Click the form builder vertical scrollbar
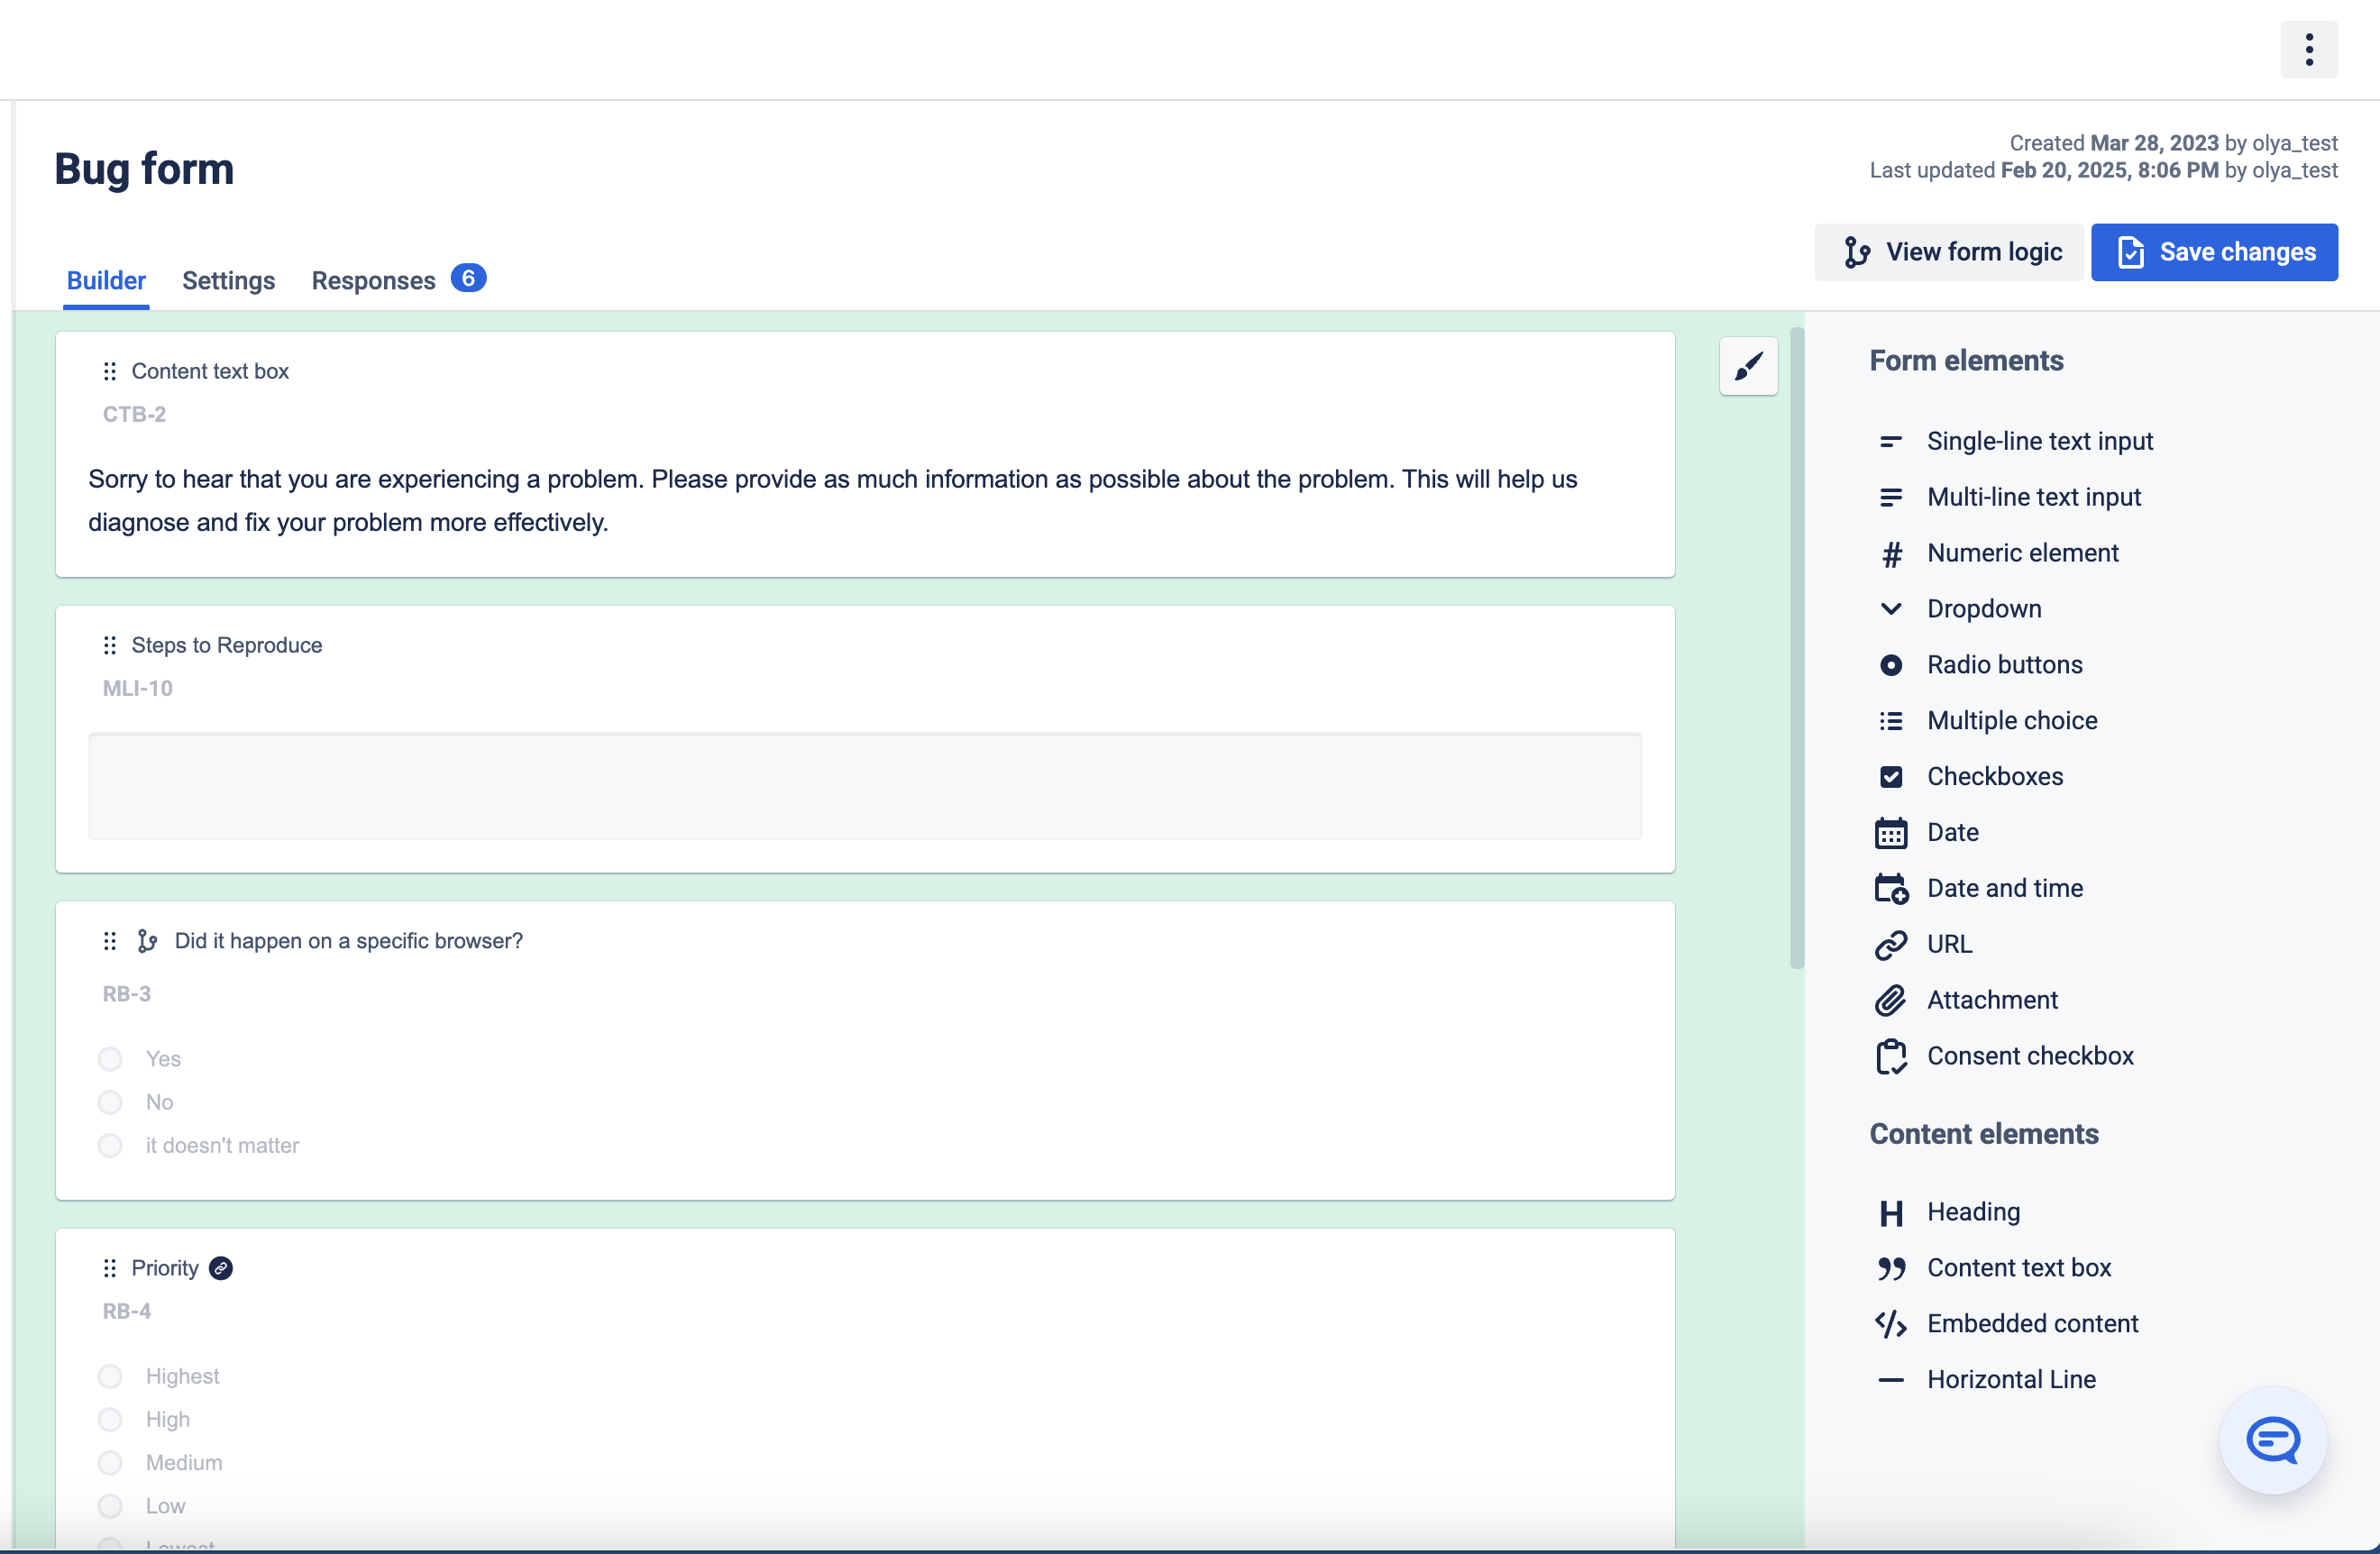The width and height of the screenshot is (2380, 1554). pyautogui.click(x=1796, y=648)
